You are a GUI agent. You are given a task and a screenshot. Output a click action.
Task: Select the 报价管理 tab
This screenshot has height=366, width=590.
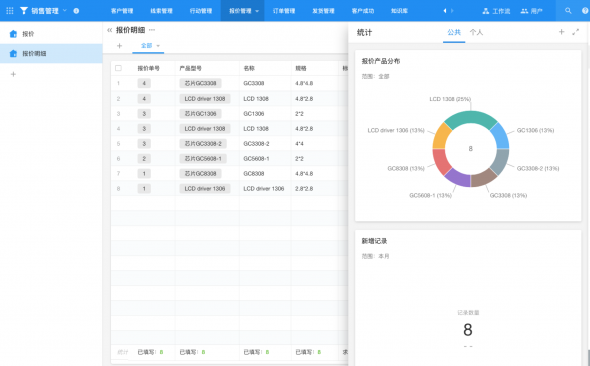240,11
